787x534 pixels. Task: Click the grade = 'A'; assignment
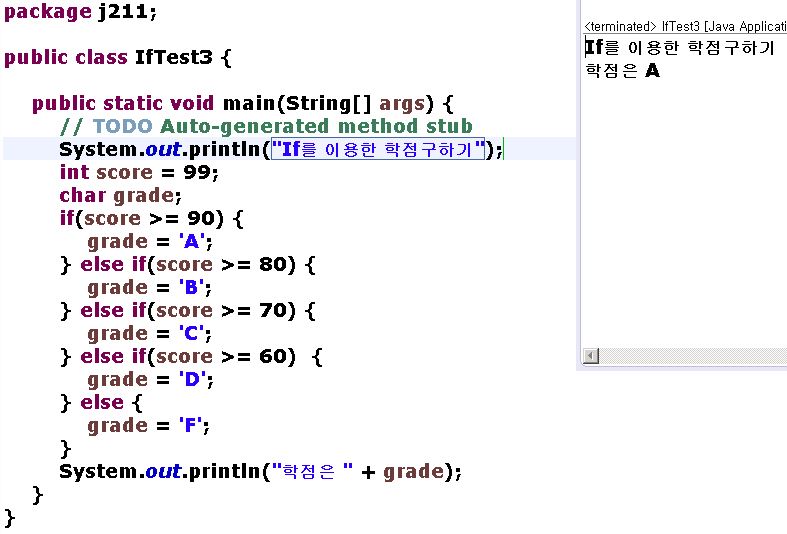point(150,241)
